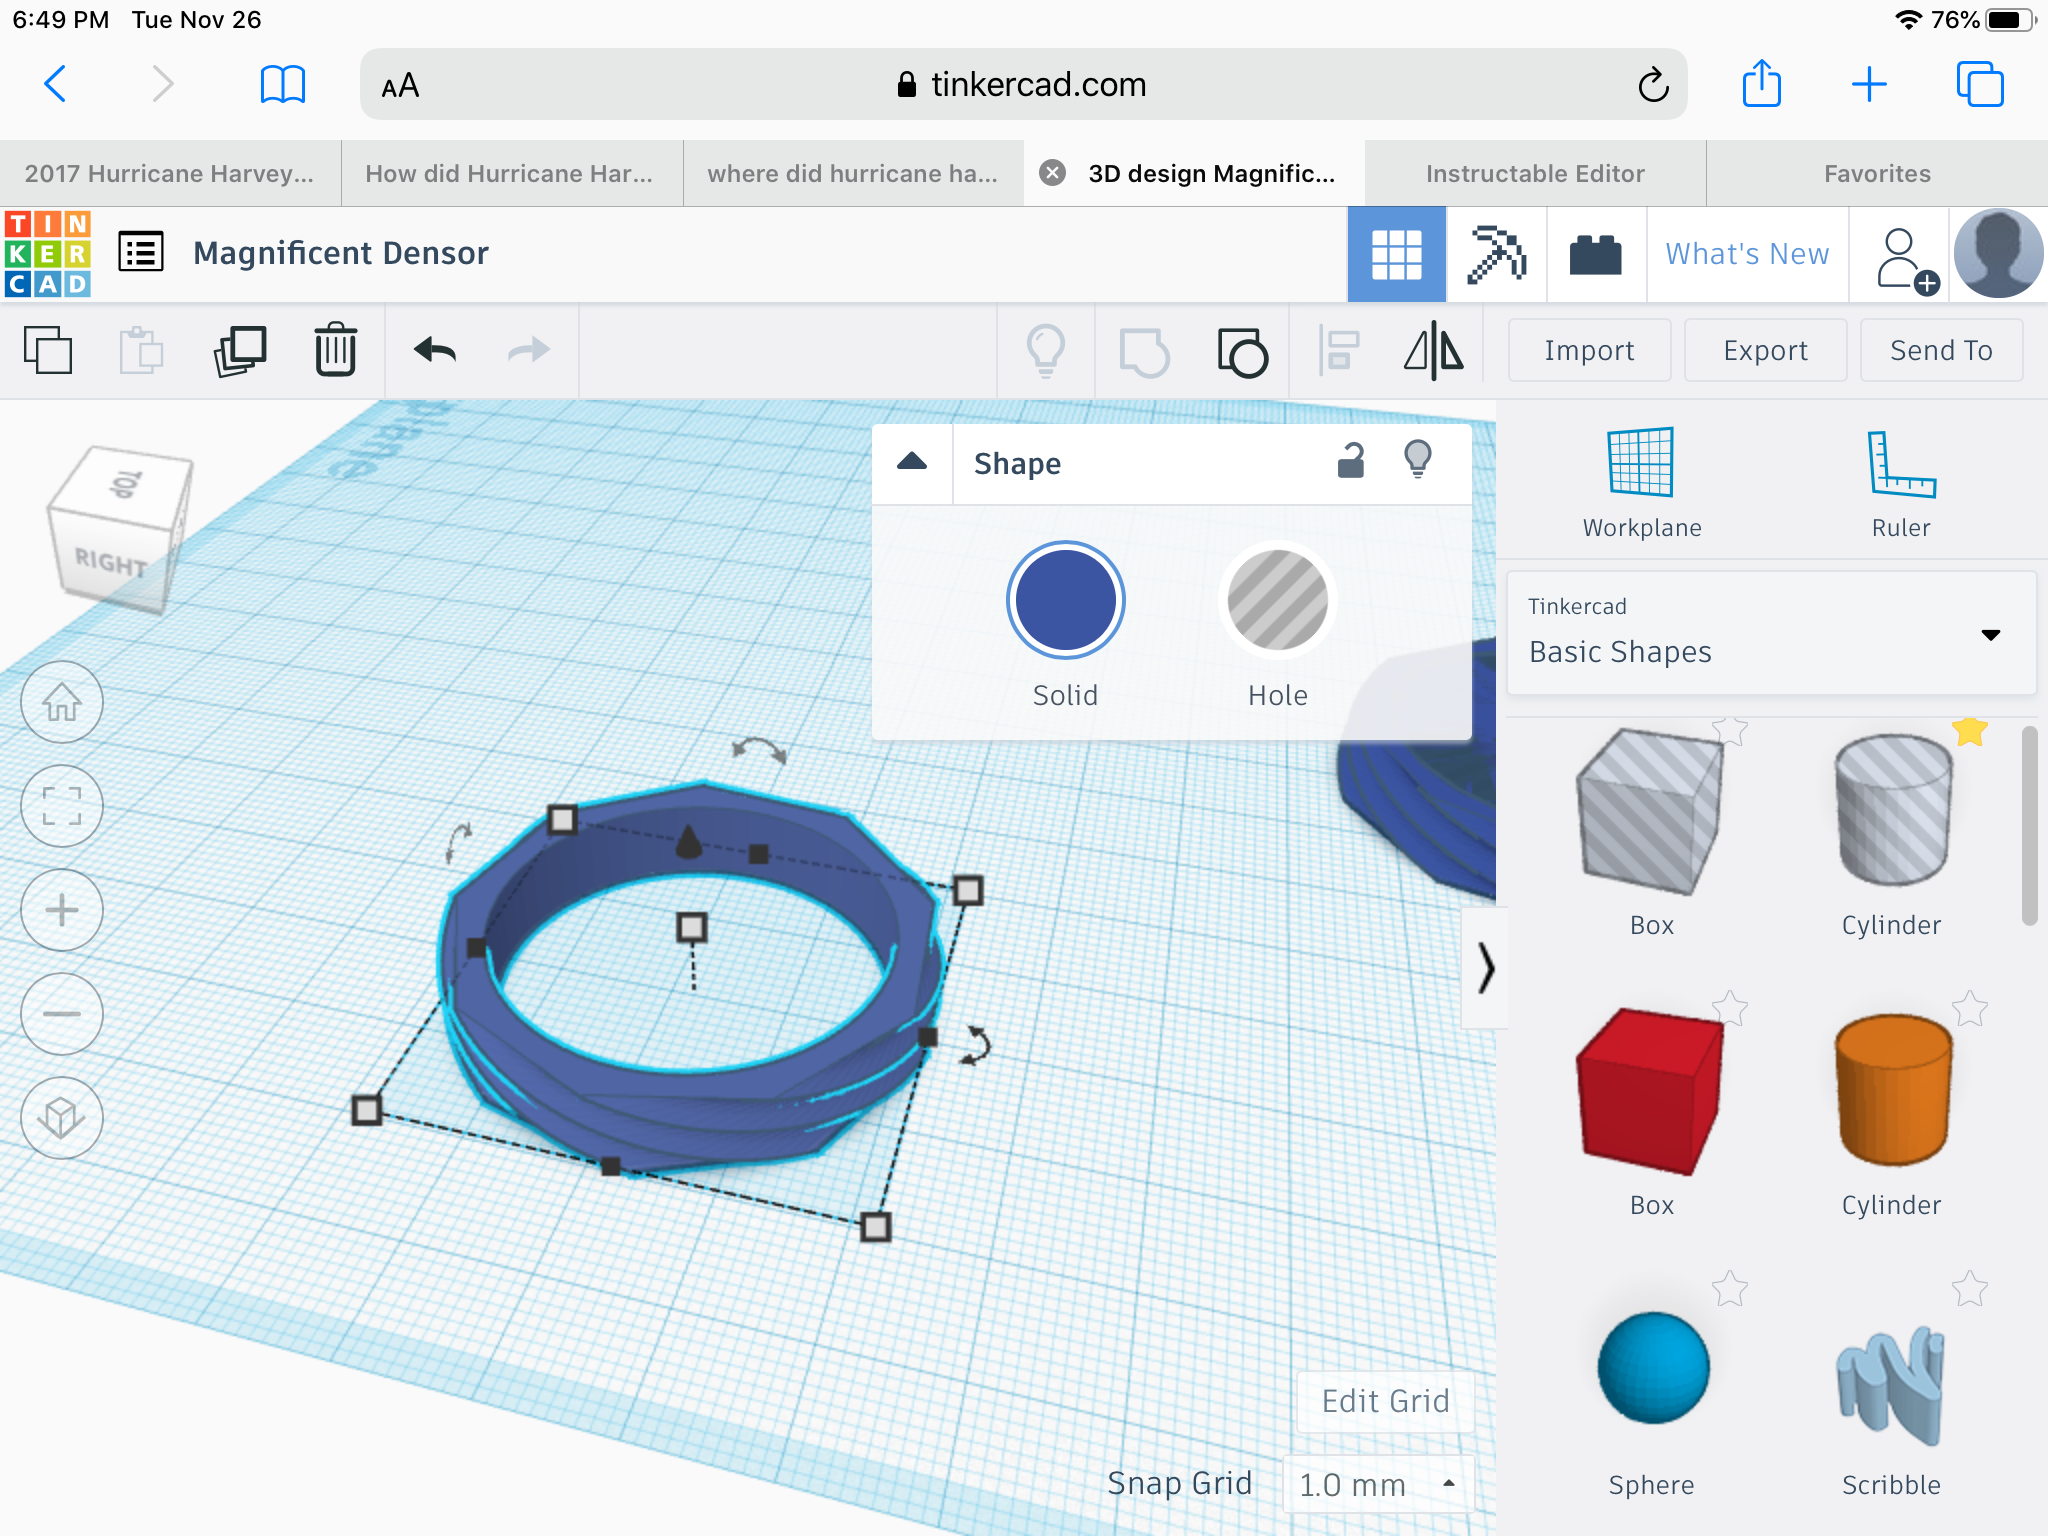Click the invite person icon
This screenshot has width=2048, height=1536.
[x=1906, y=259]
